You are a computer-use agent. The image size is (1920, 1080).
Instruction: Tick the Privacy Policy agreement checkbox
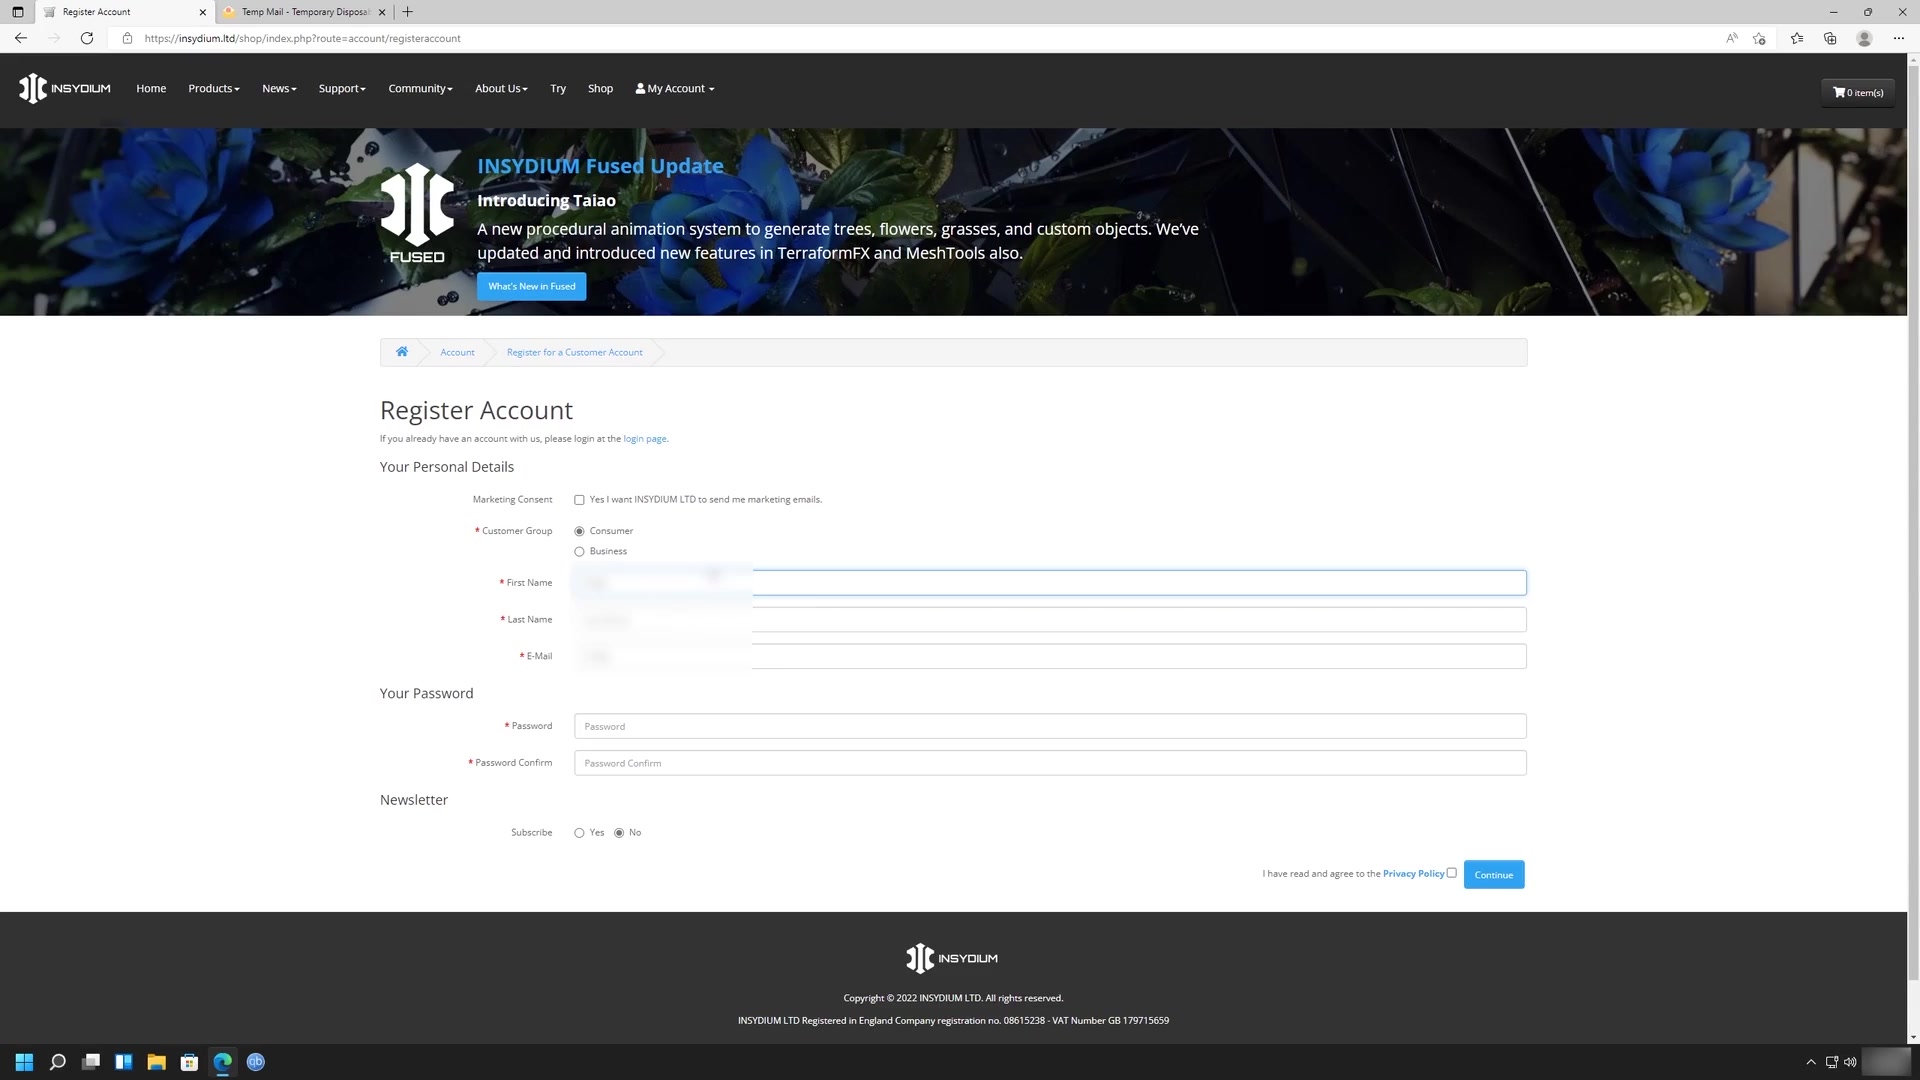coord(1452,873)
